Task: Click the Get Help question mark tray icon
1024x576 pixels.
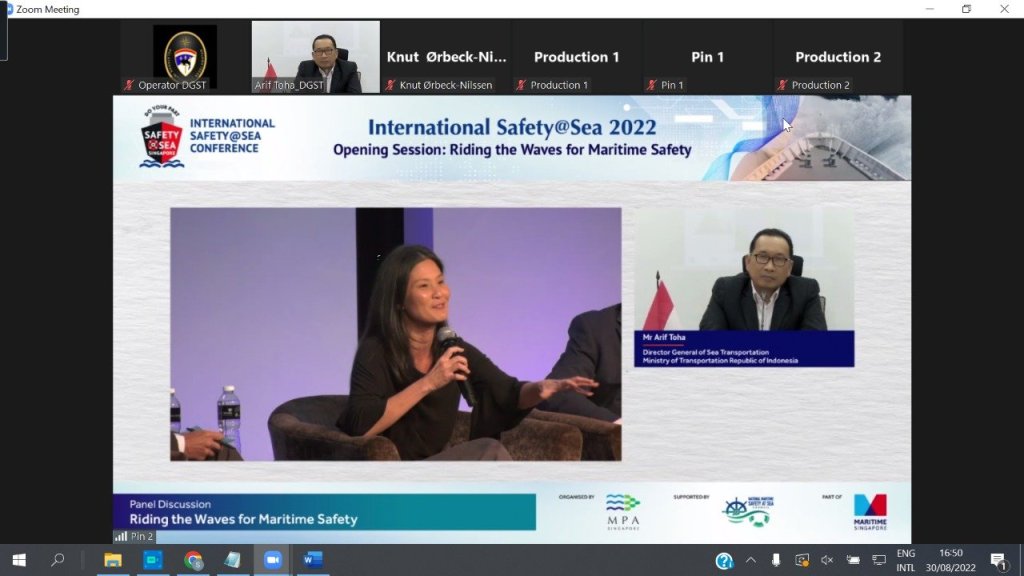Action: (724, 560)
